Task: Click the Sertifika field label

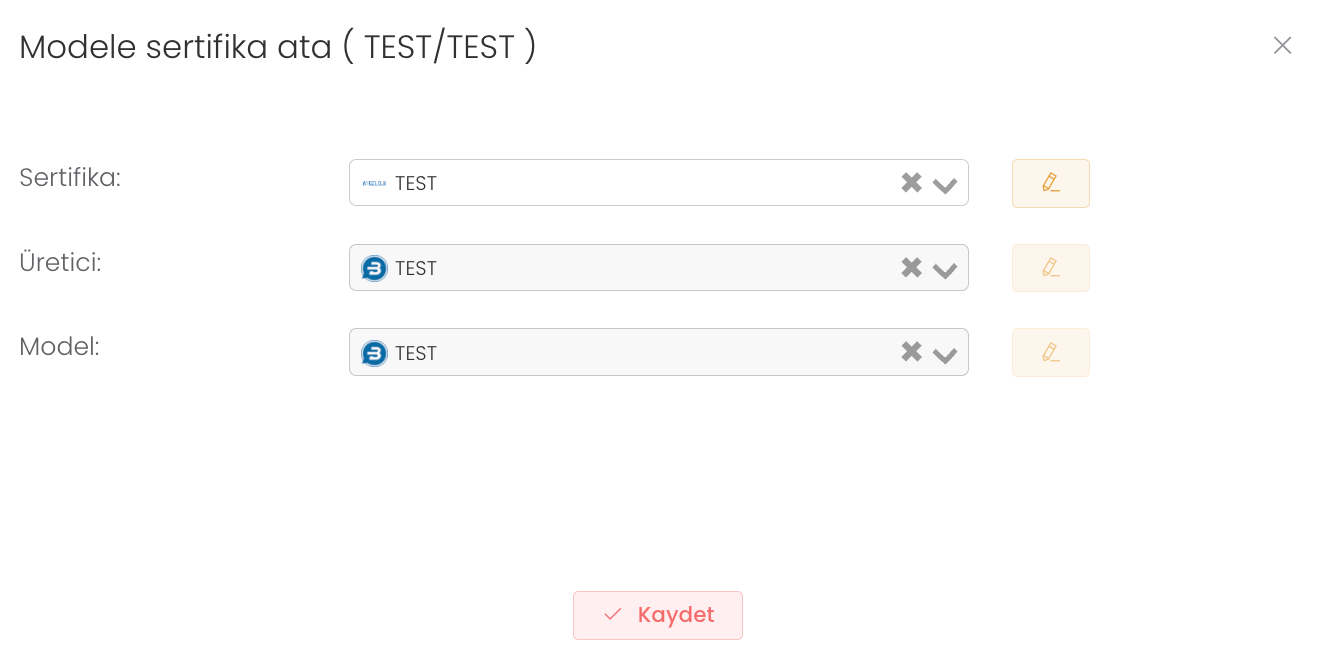Action: [x=70, y=178]
